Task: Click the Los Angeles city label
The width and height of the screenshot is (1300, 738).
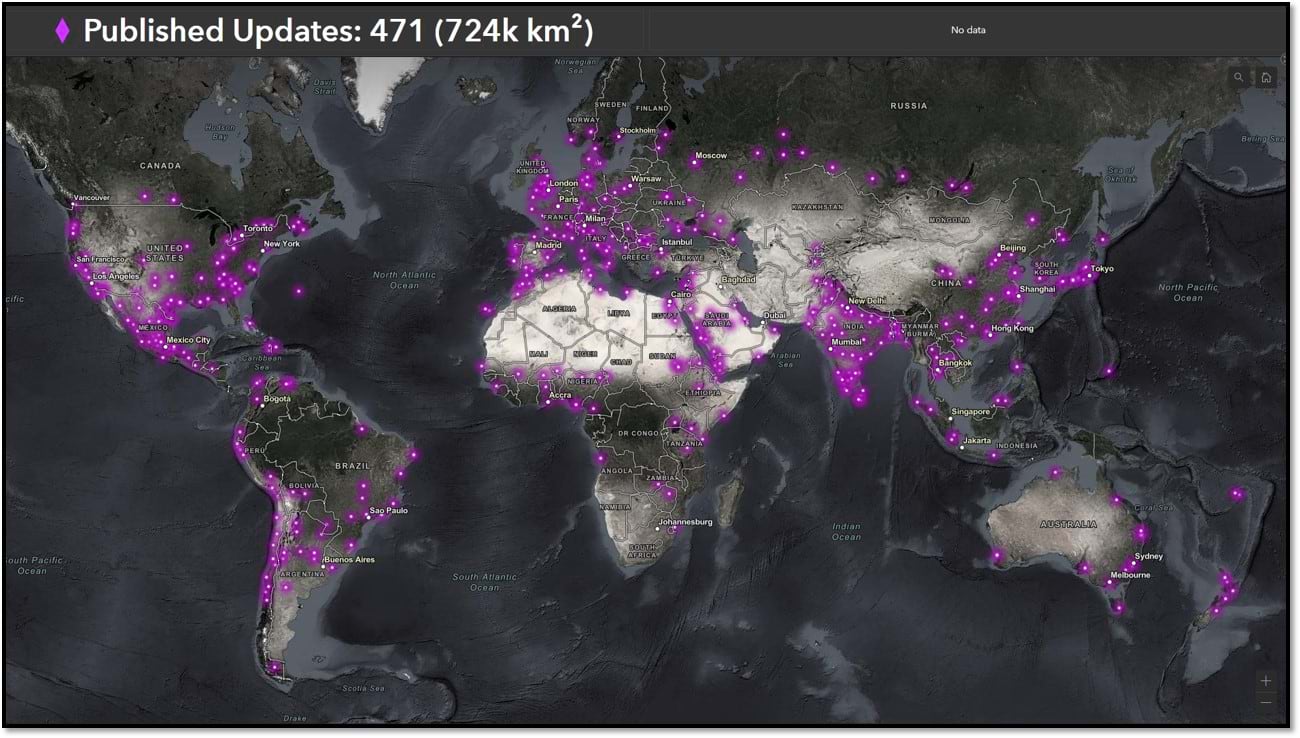Action: 116,276
